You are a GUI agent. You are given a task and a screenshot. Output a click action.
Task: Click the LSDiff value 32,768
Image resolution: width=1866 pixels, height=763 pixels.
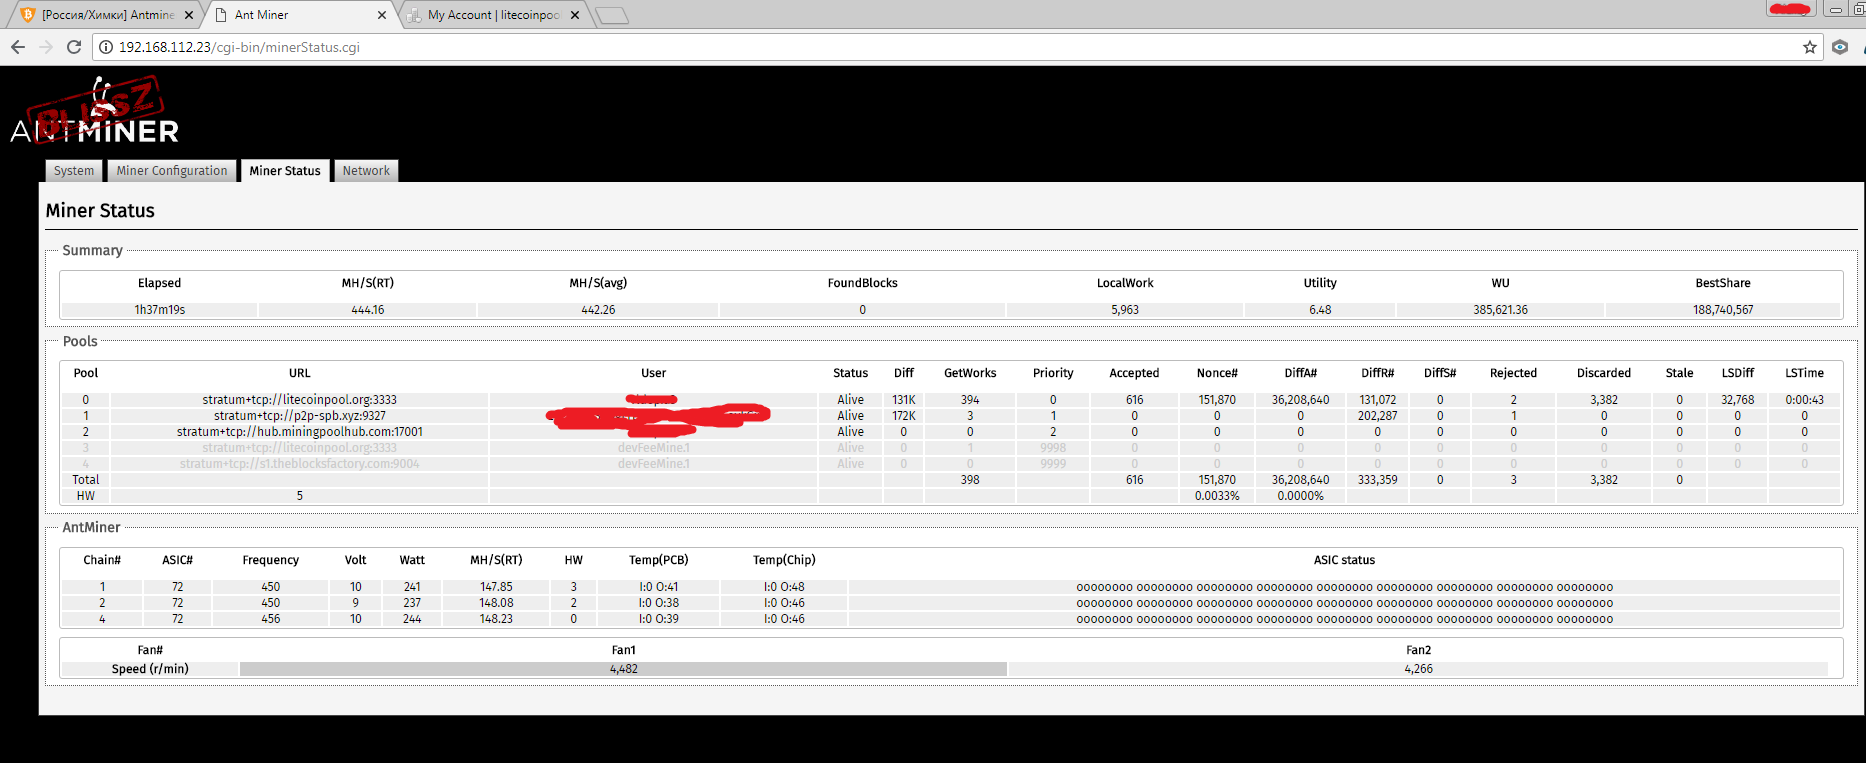point(1737,400)
